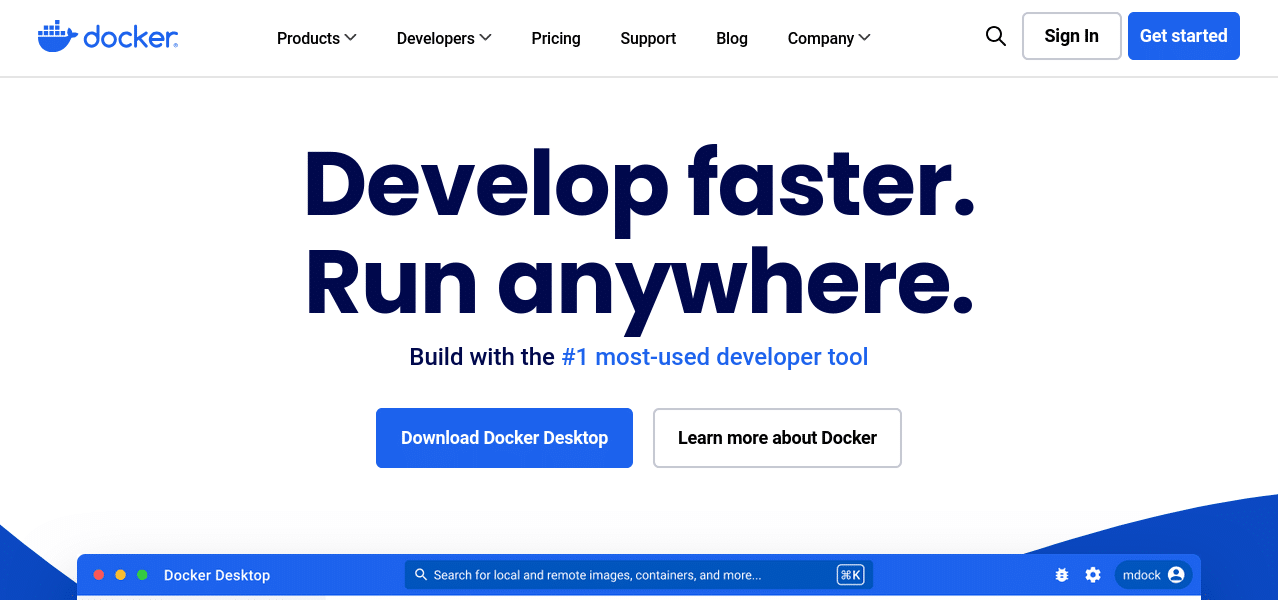
Task: Open bug report in Docker Desktop toolbar
Action: click(1061, 575)
